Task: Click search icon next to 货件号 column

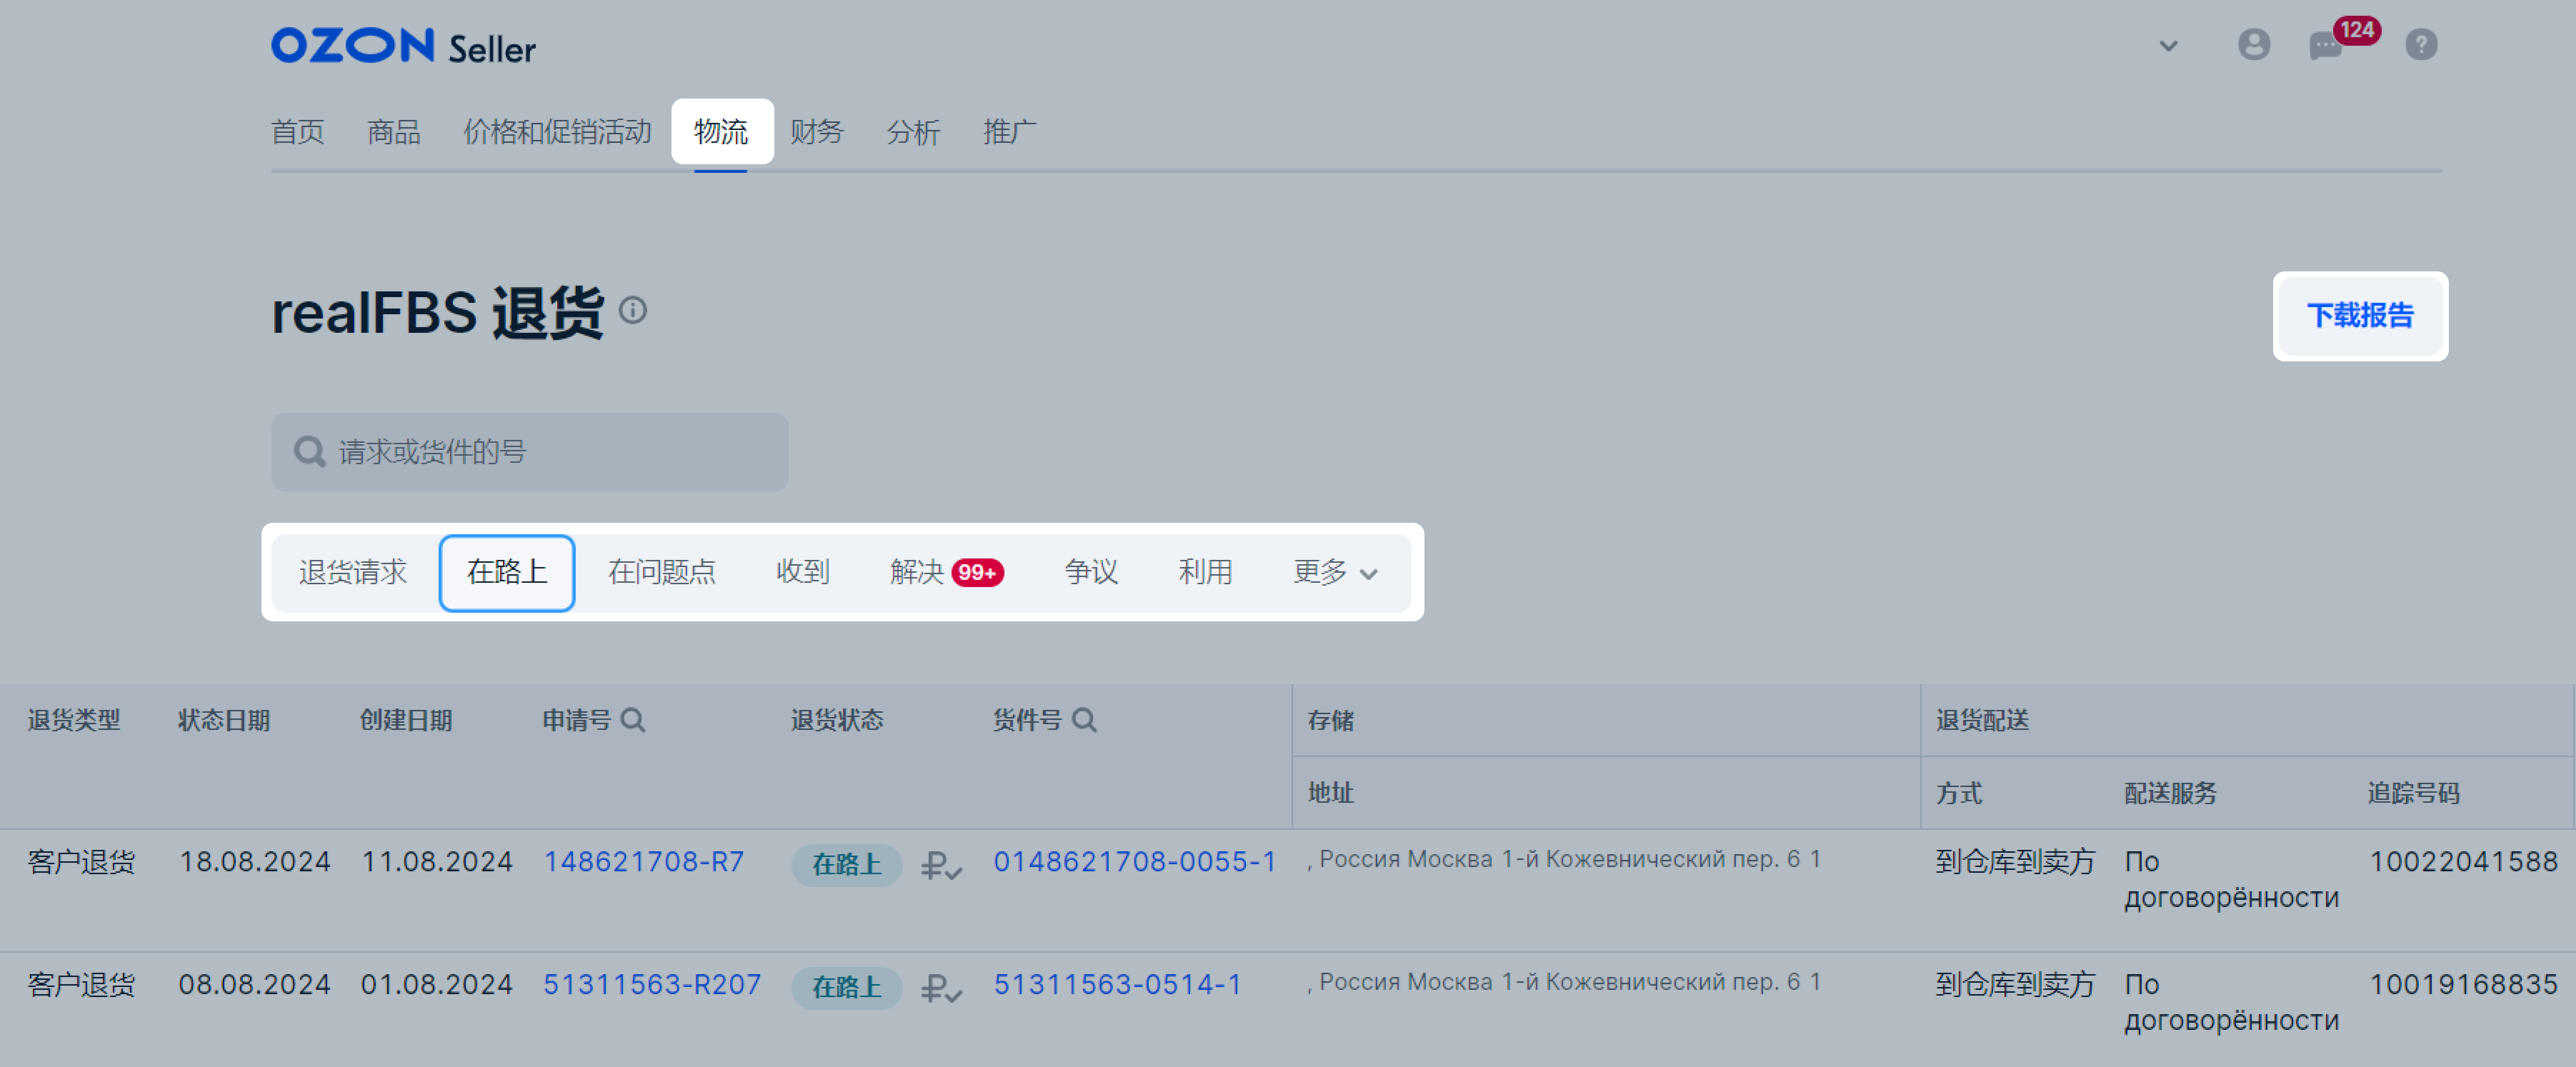Action: tap(1084, 720)
